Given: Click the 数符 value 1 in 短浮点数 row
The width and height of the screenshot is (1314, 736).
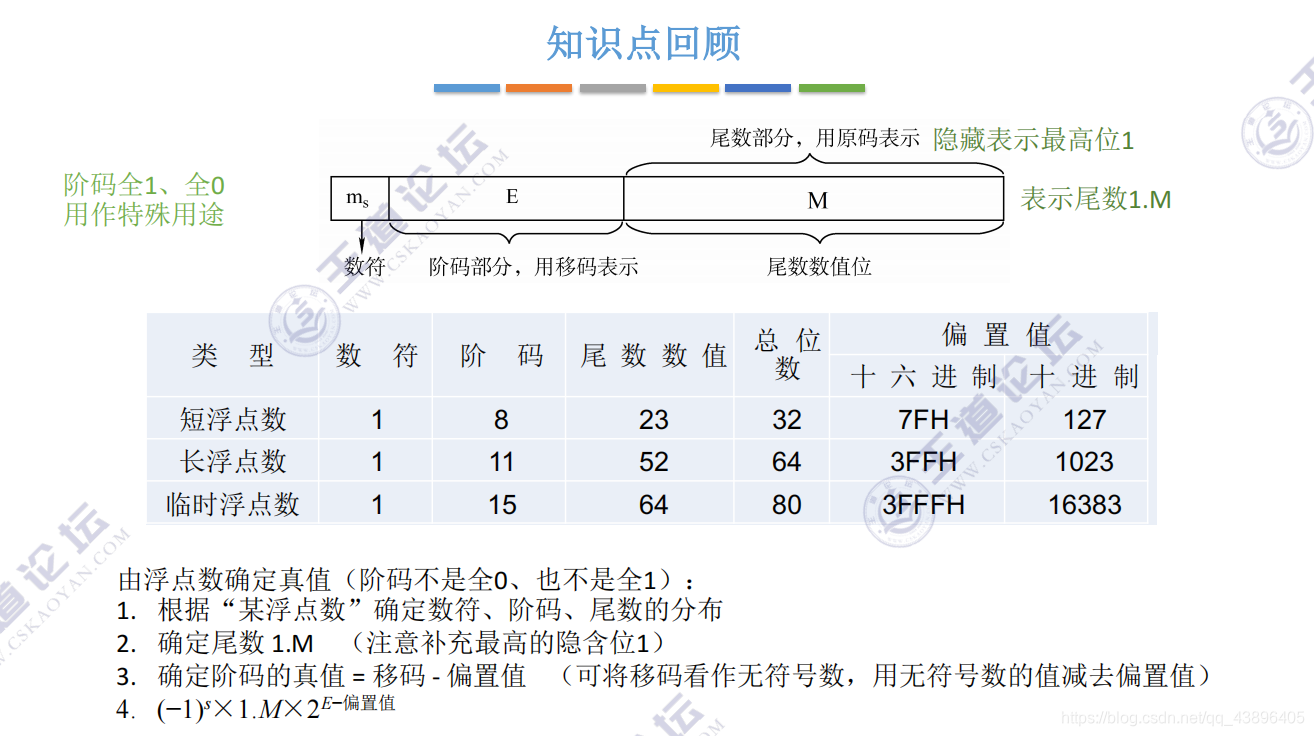Looking at the screenshot, I should [377, 419].
